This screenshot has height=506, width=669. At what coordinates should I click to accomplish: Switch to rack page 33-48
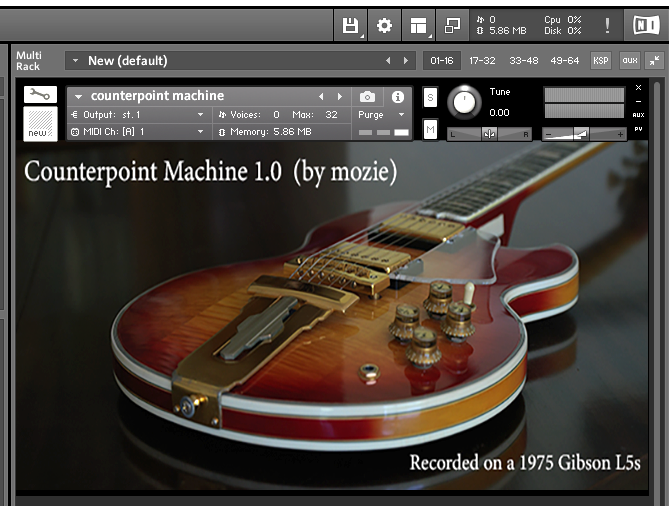click(524, 61)
